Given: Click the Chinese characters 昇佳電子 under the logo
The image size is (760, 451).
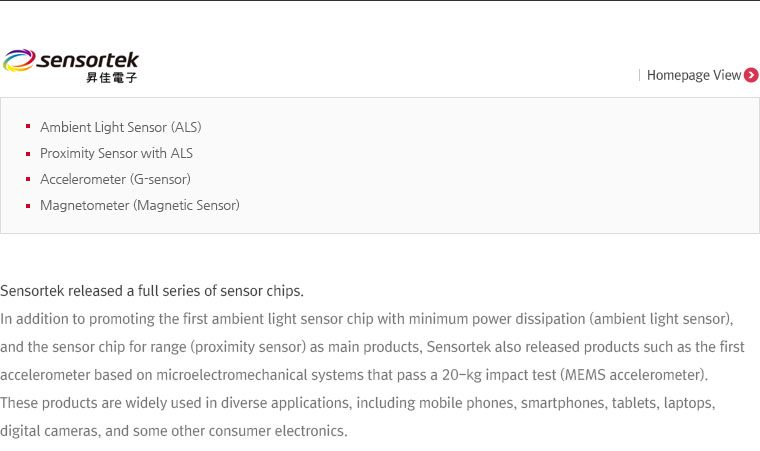Looking at the screenshot, I should 111,78.
